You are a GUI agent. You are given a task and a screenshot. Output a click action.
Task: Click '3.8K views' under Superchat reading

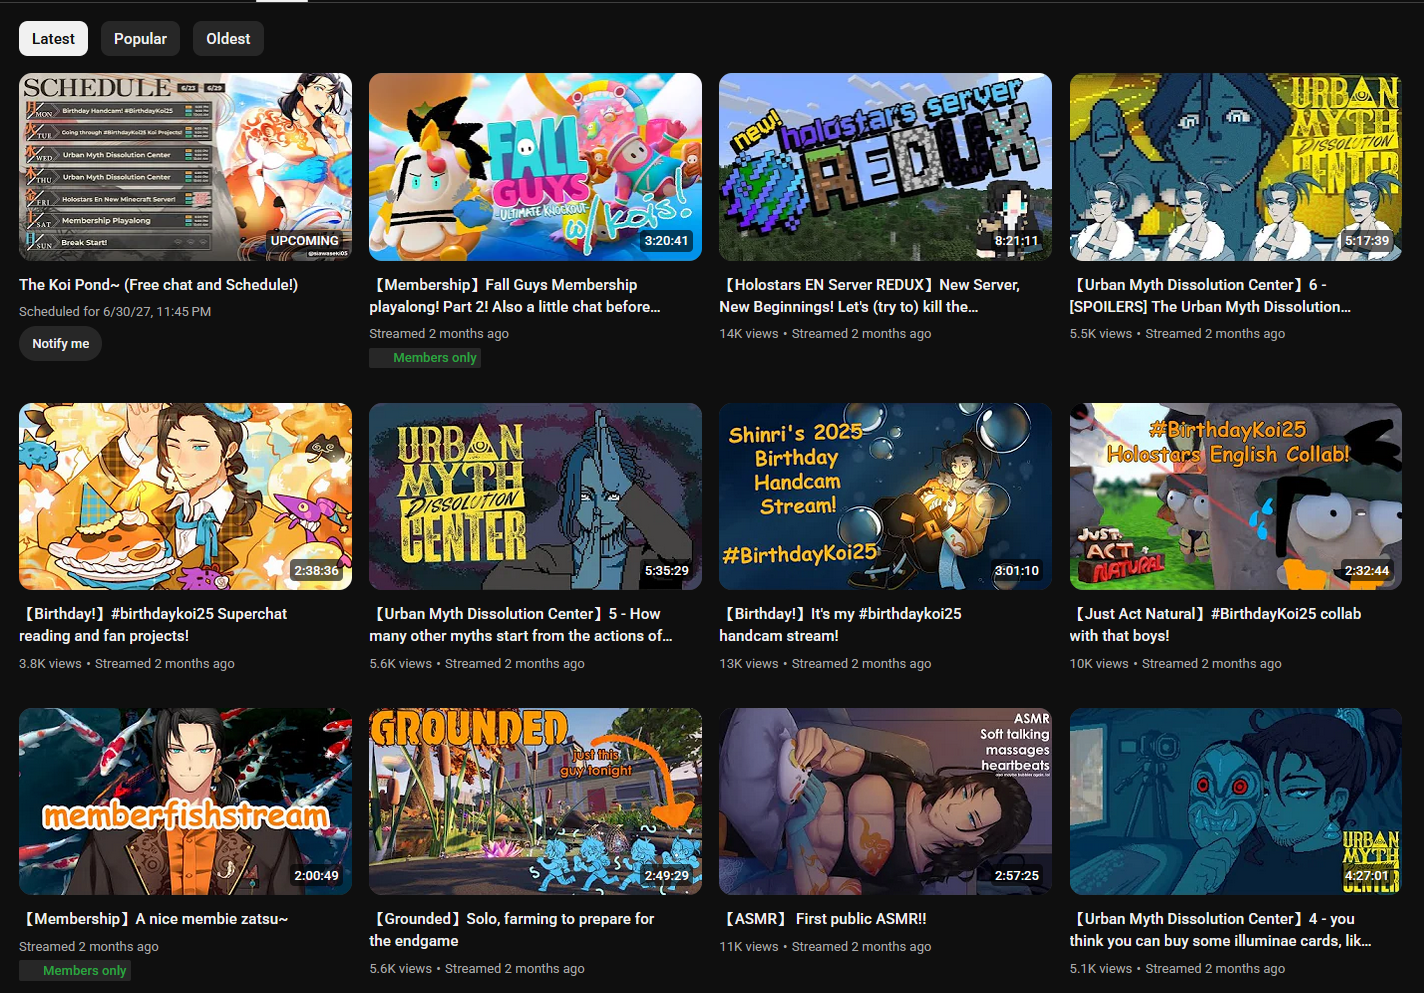point(50,664)
